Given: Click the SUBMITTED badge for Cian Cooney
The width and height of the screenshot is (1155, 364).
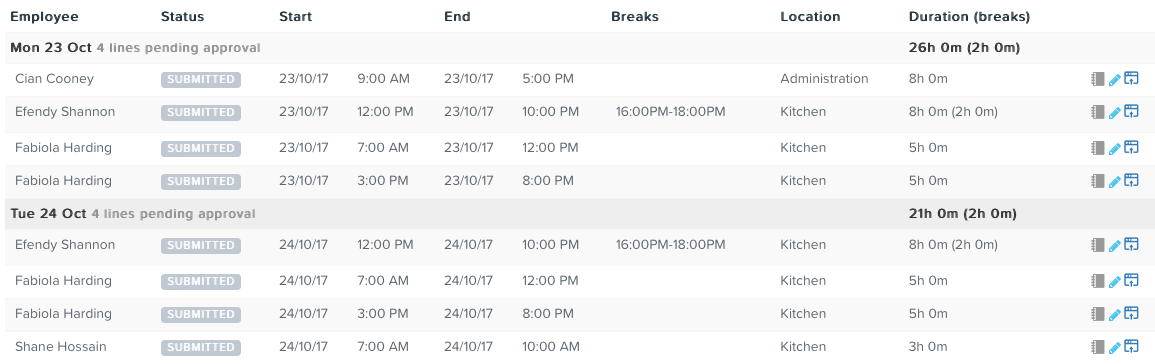Looking at the screenshot, I should (x=200, y=79).
